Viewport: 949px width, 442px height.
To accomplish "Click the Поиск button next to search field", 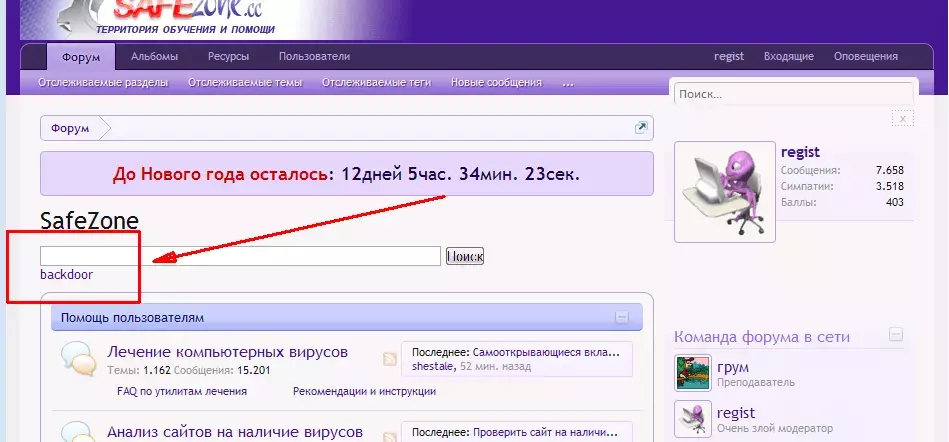I will [x=465, y=256].
